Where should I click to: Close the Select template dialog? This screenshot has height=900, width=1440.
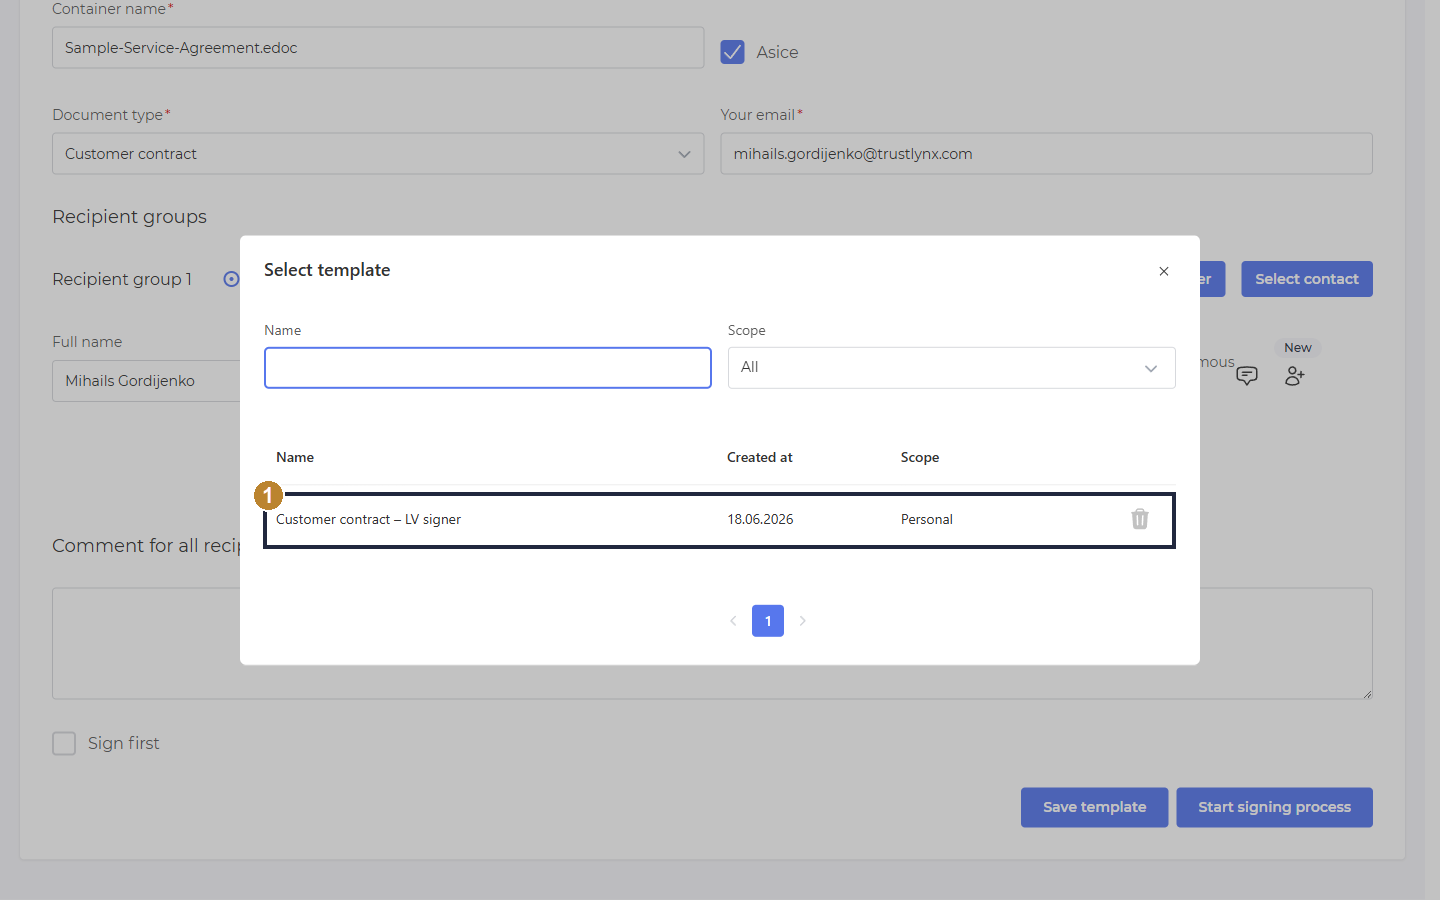click(1164, 271)
